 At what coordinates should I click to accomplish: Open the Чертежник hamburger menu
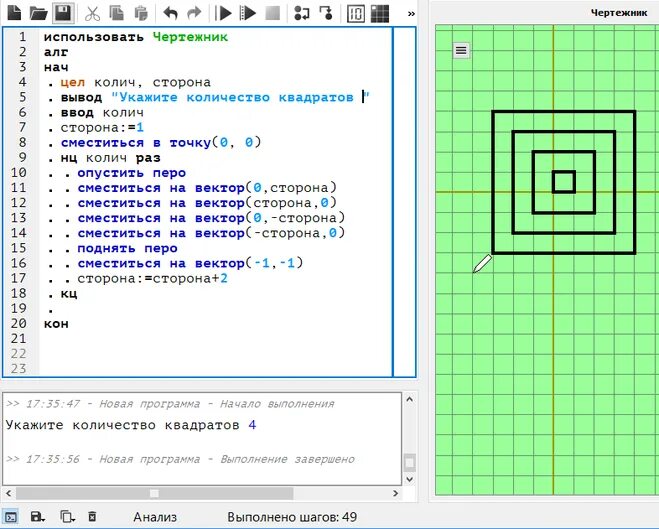[x=461, y=50]
